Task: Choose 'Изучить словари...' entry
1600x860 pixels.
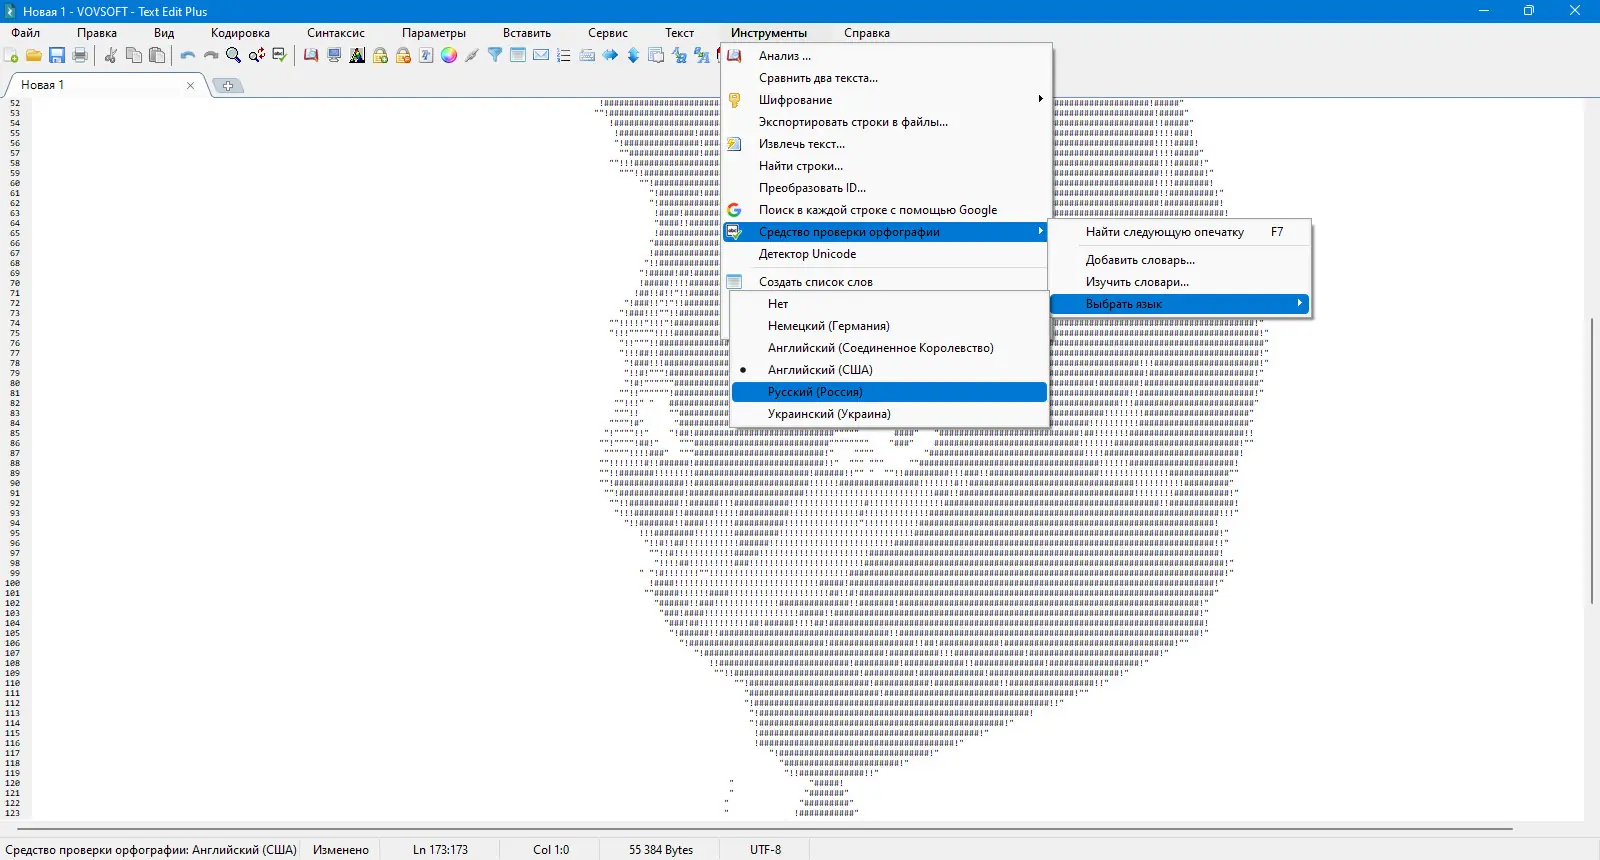Action: point(1180,282)
